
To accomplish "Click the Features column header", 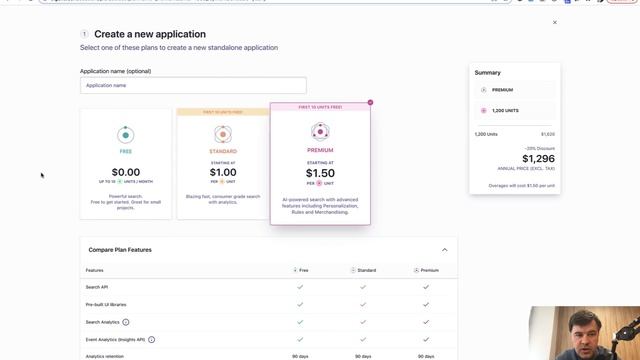I will click(94, 270).
